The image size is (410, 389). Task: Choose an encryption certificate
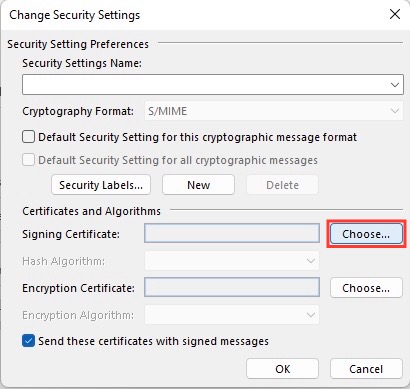(x=366, y=288)
